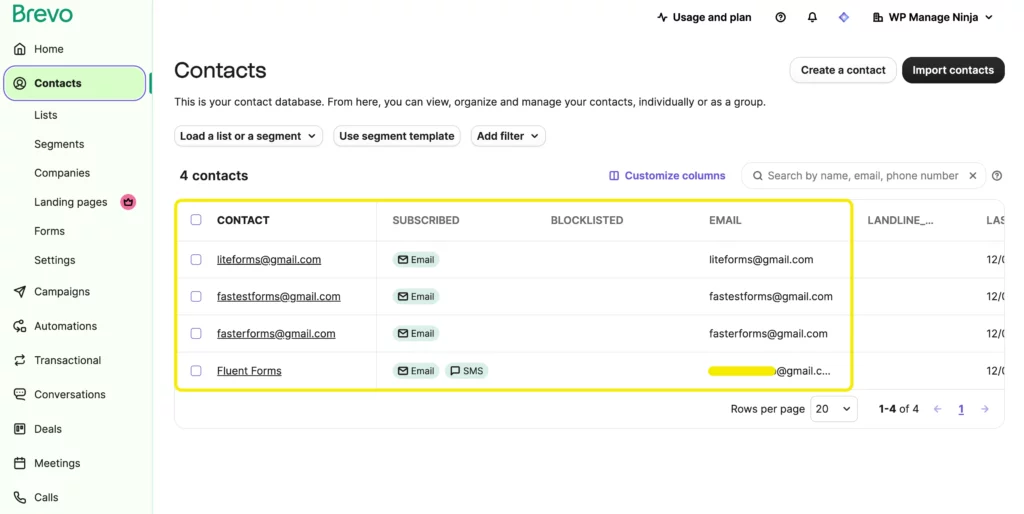Toggle the select-all contacts checkbox
1024x514 pixels.
click(196, 219)
